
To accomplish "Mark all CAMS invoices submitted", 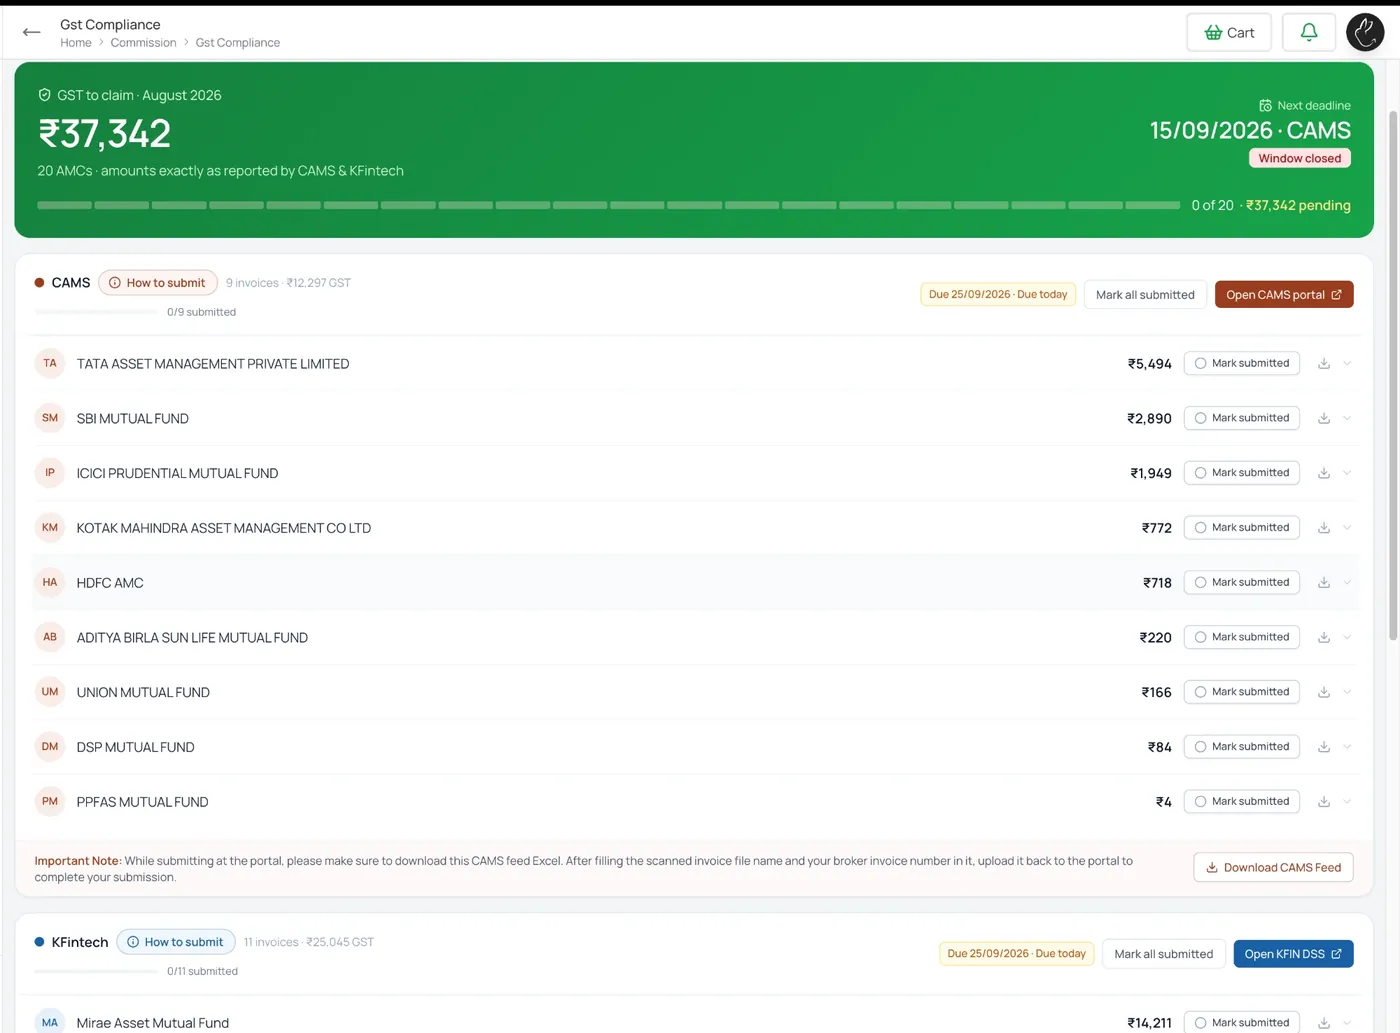I will (1145, 295).
